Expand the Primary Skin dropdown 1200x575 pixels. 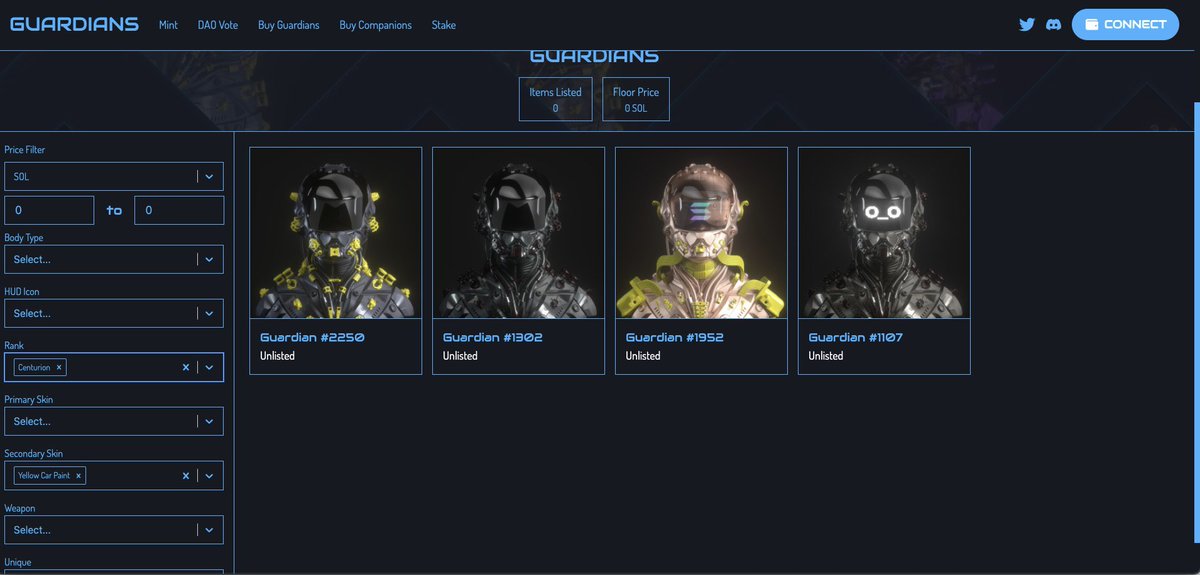114,421
